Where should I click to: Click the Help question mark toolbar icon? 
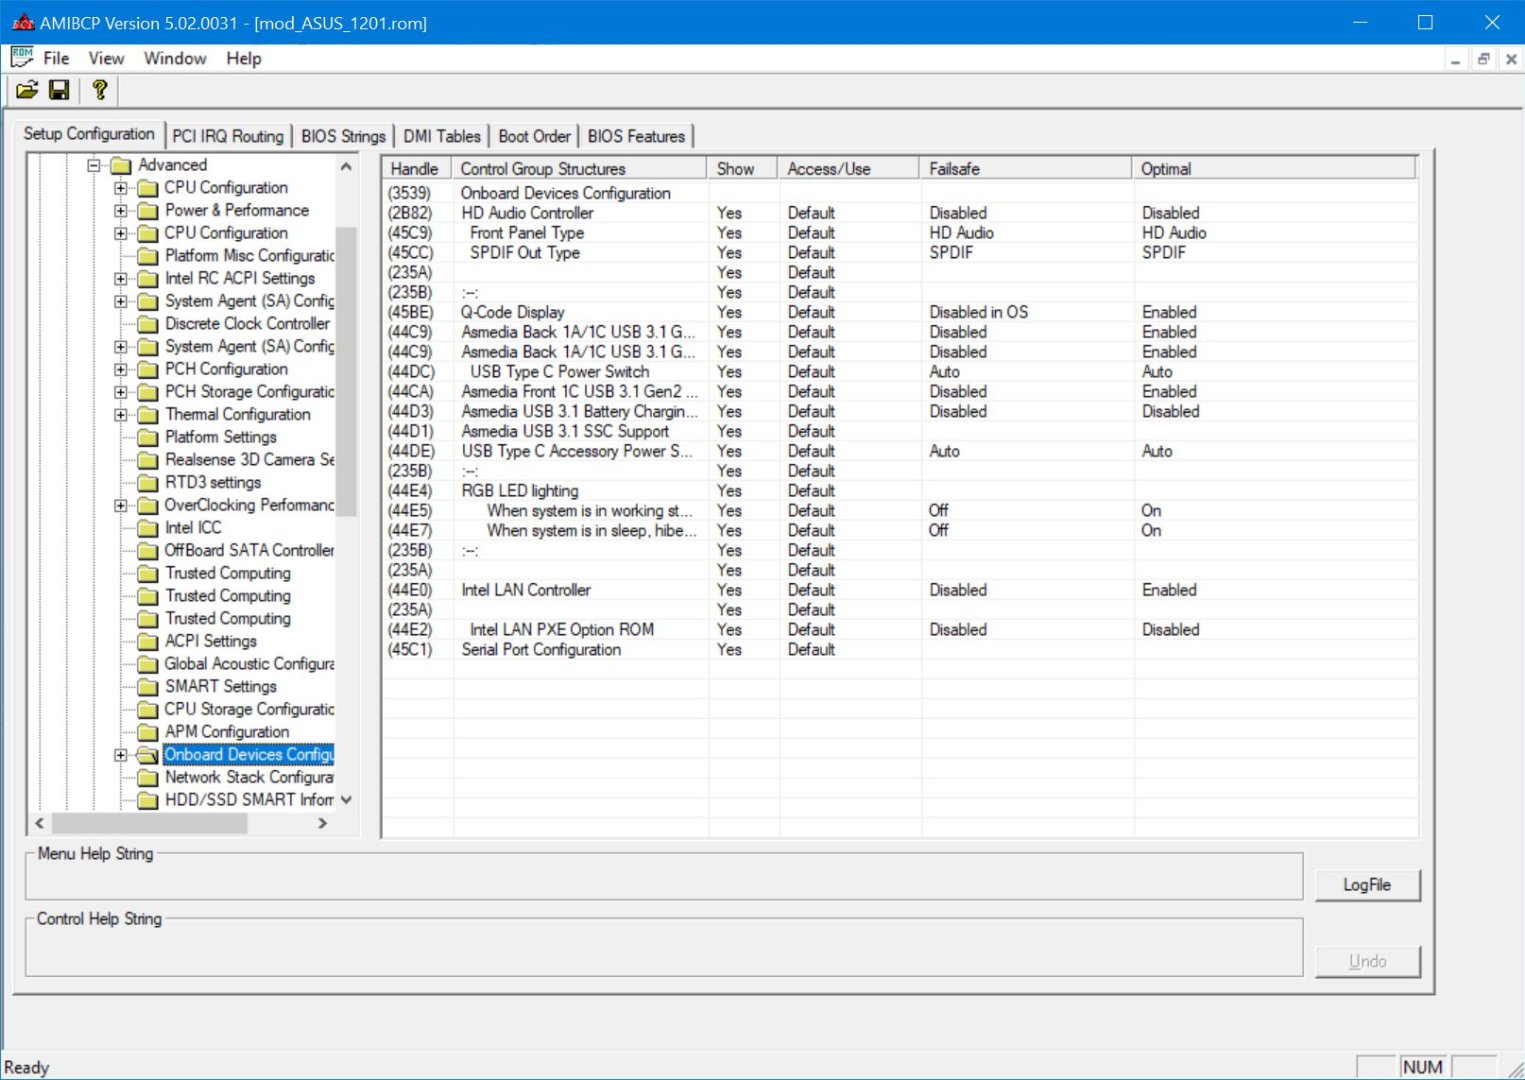(99, 90)
